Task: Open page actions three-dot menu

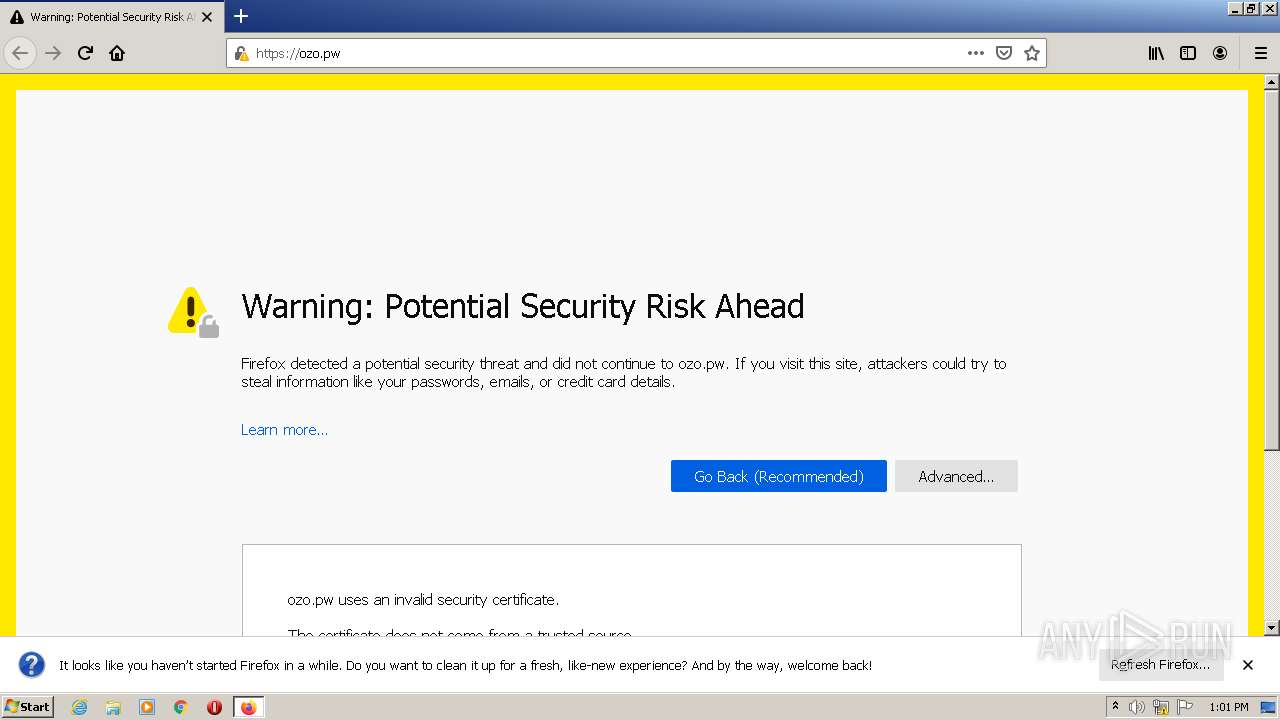Action: [x=976, y=53]
